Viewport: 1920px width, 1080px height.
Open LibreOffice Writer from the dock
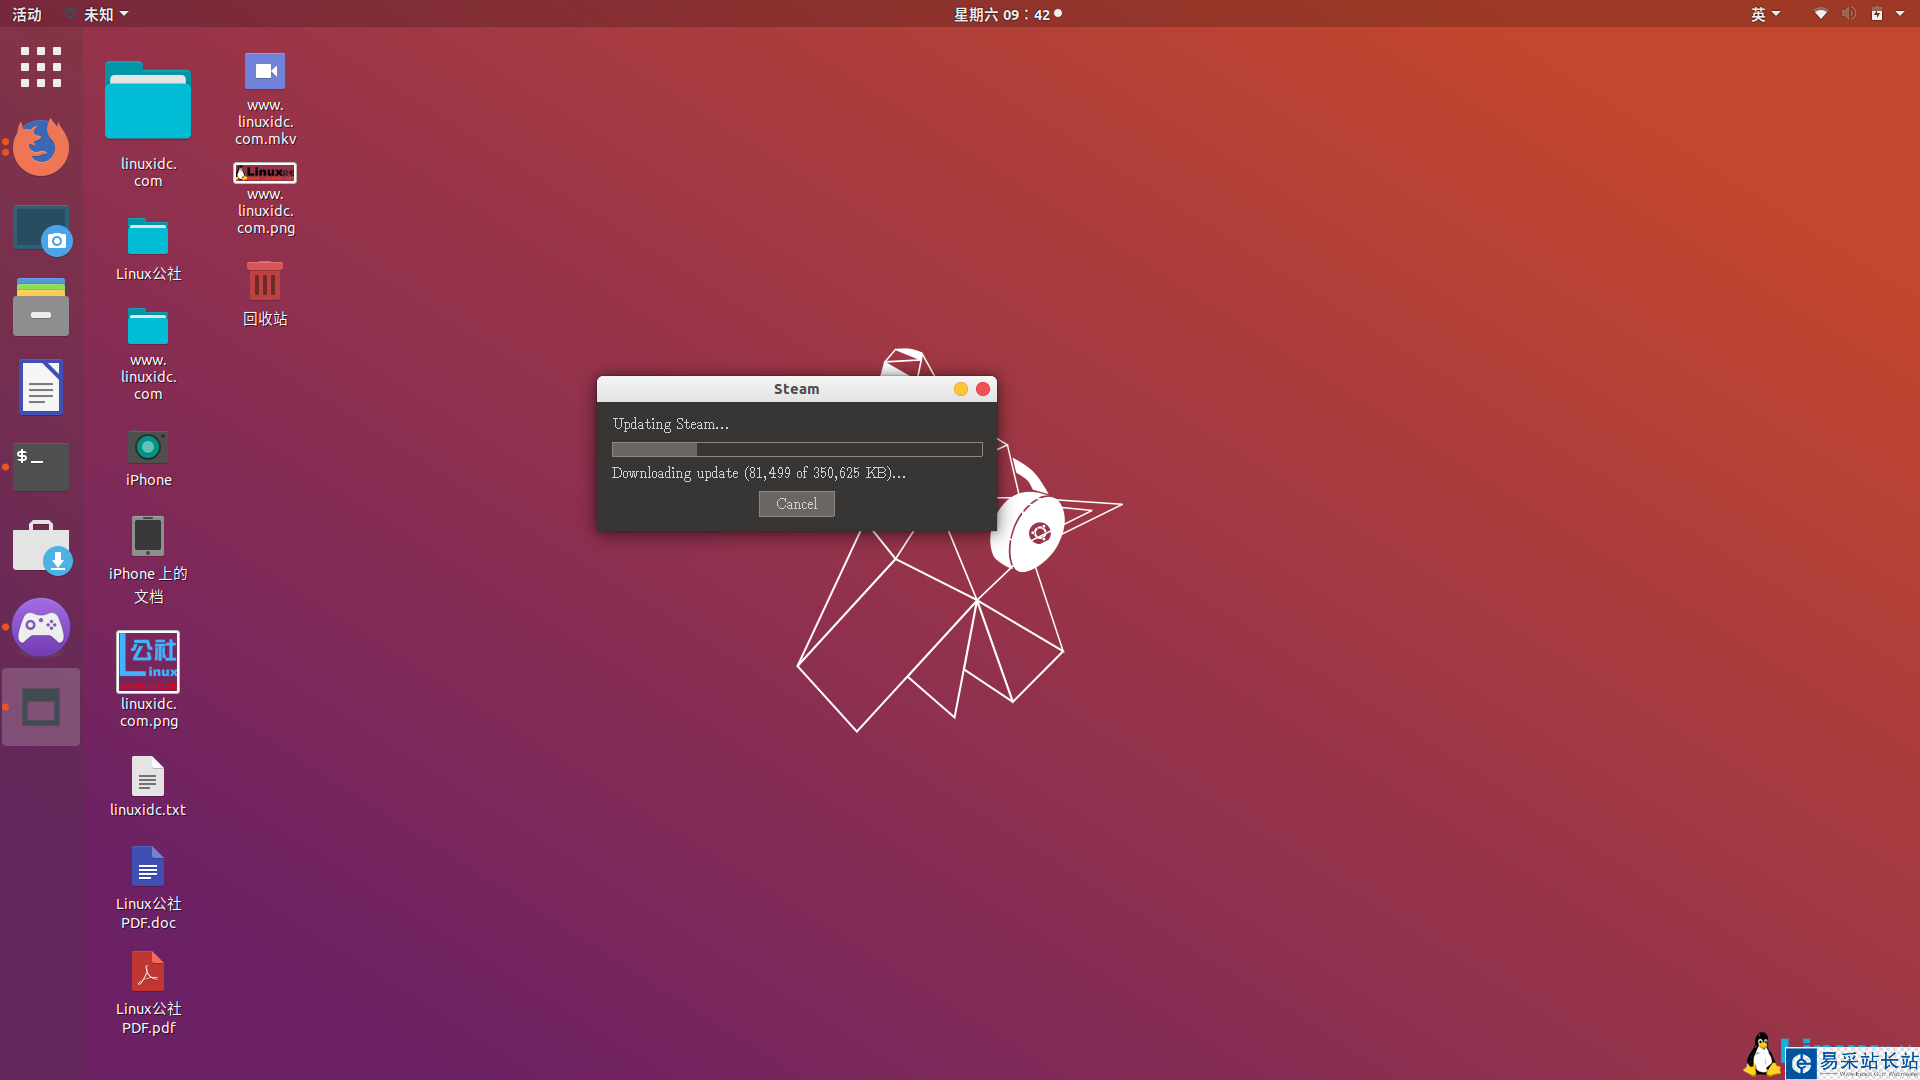click(x=41, y=387)
